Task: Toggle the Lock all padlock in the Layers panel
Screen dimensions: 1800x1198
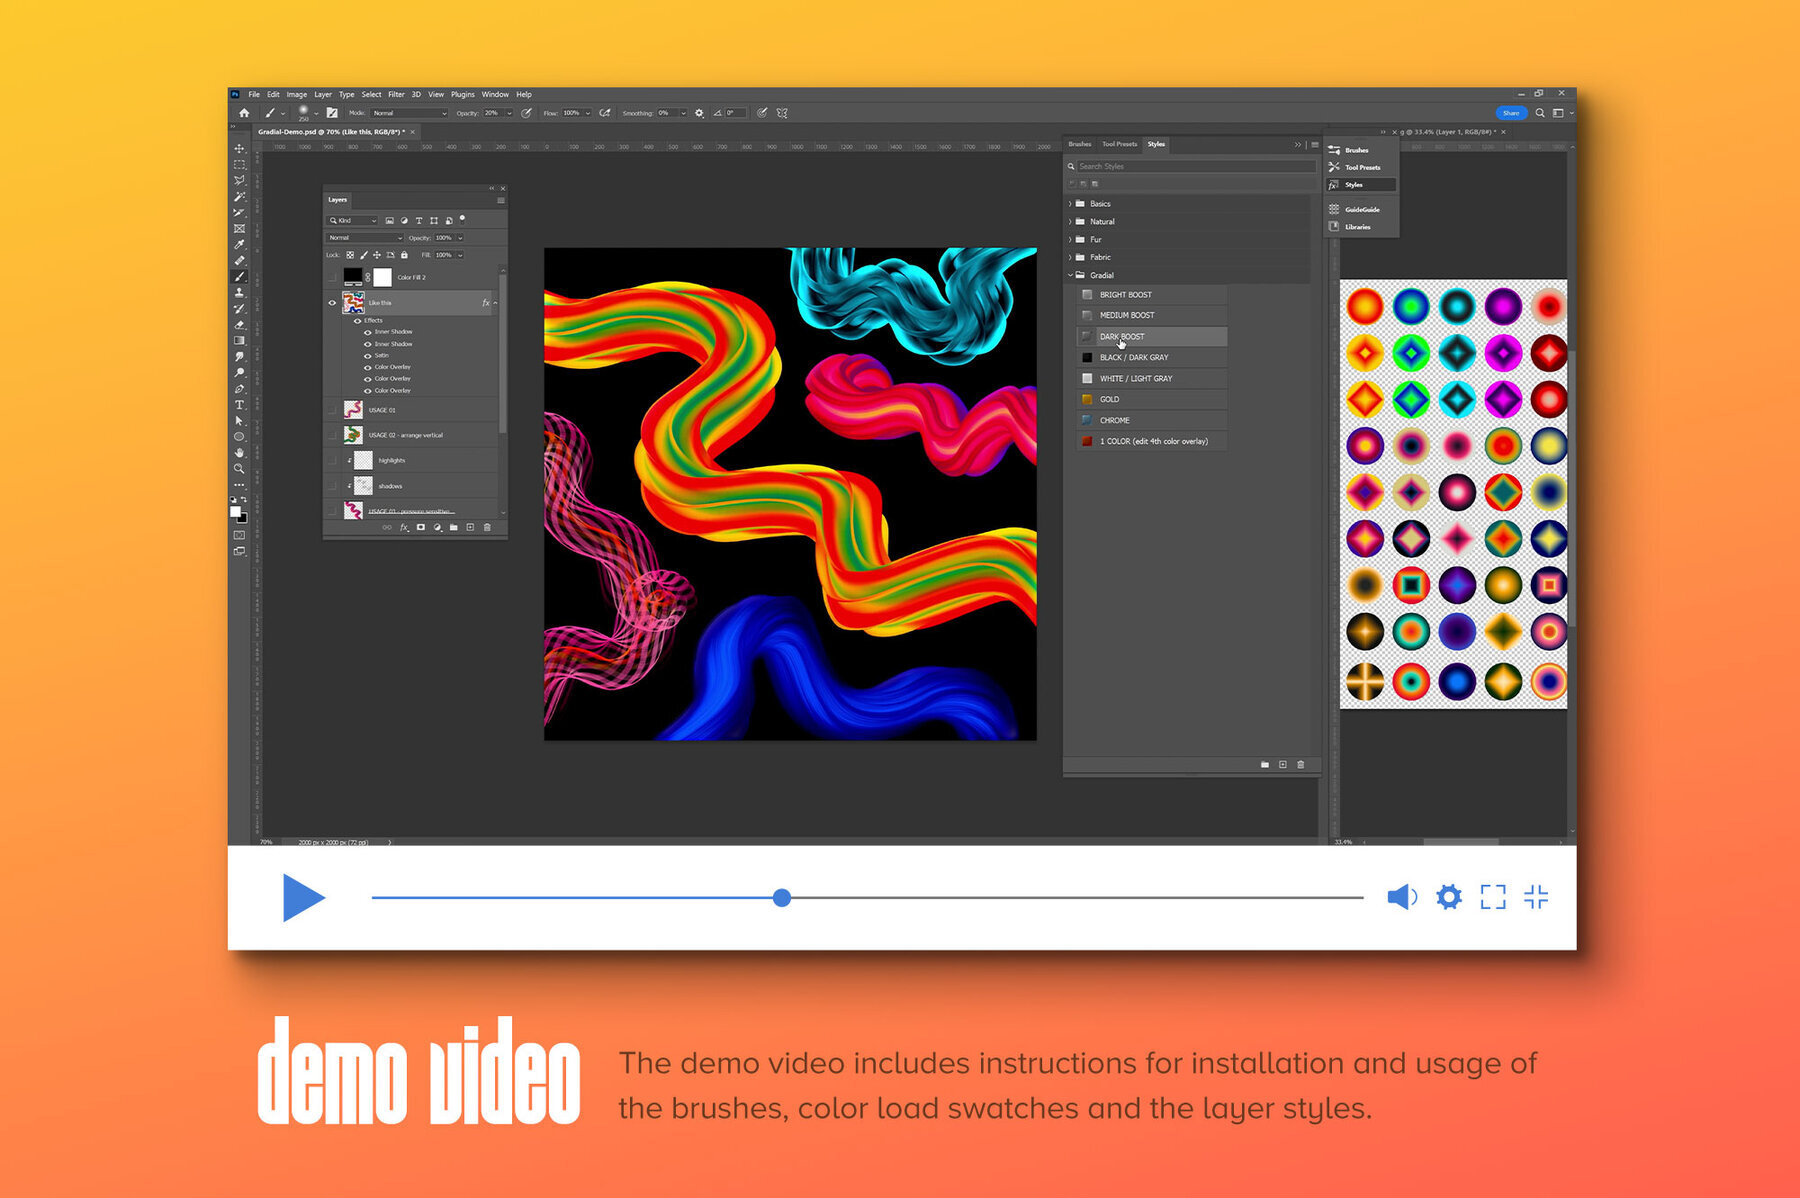Action: [404, 255]
